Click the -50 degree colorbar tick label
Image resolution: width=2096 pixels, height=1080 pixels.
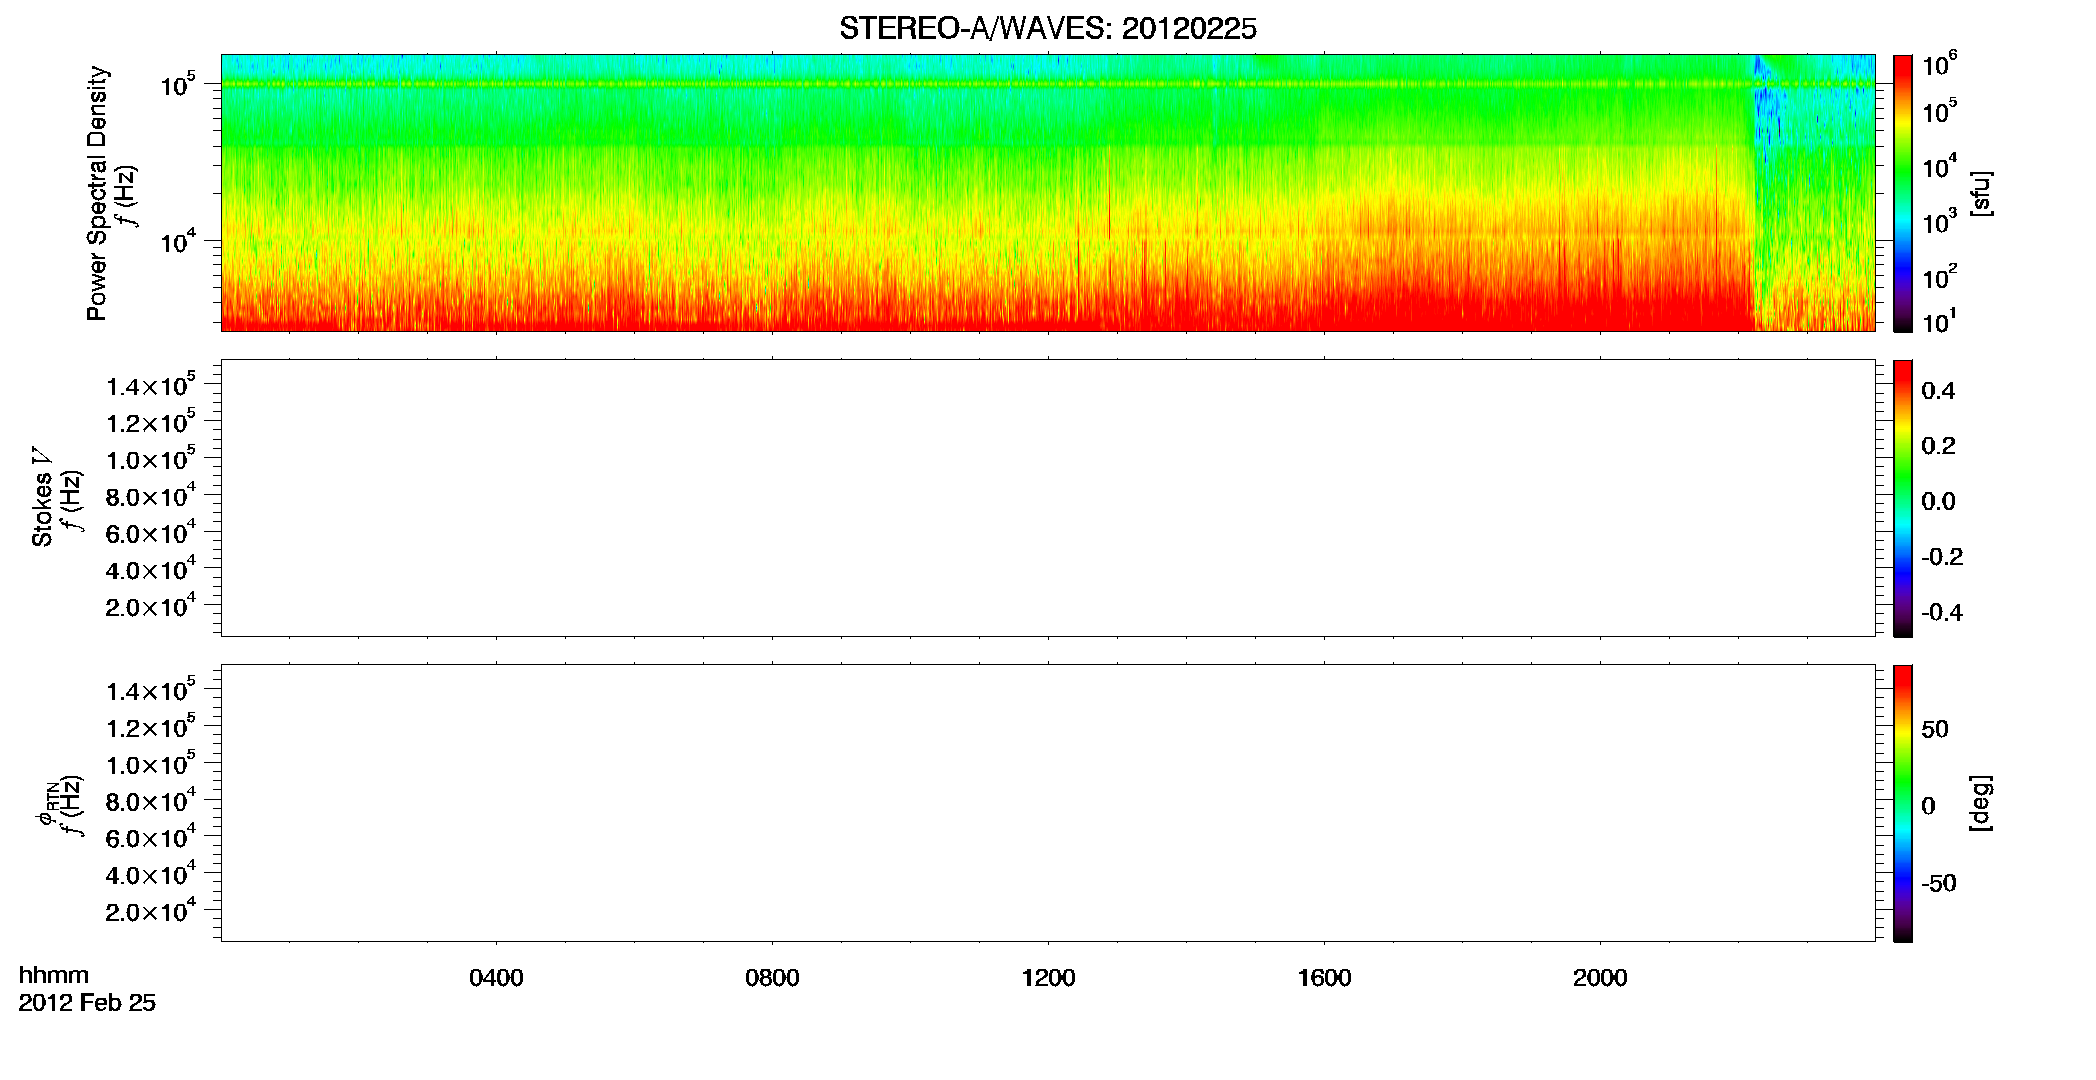click(1939, 884)
